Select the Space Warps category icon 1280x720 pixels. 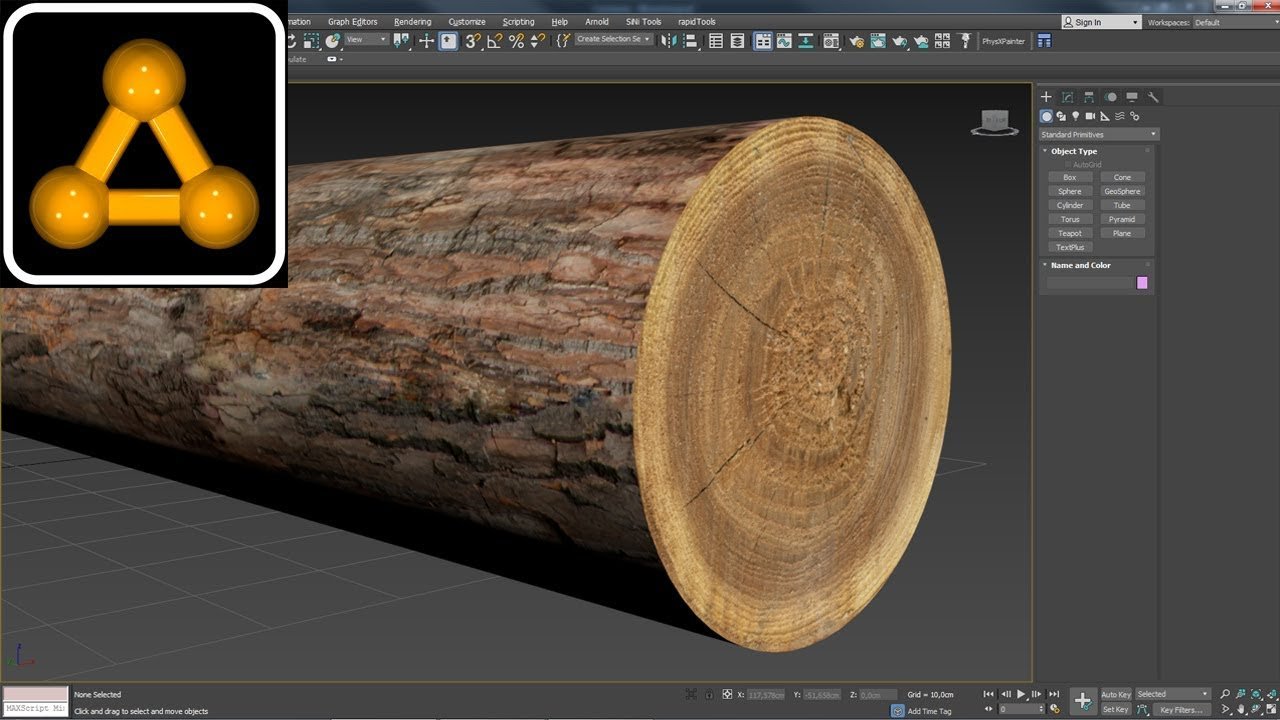tap(1120, 116)
